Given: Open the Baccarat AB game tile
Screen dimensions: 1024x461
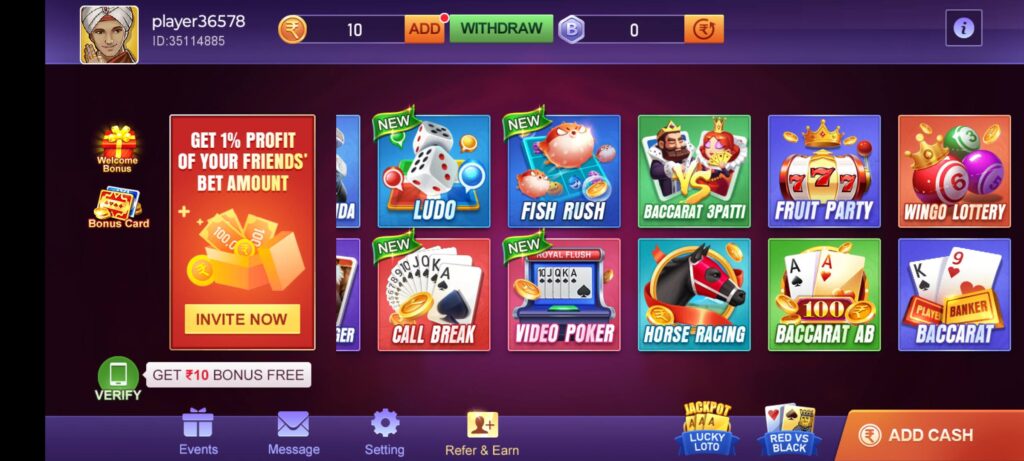Looking at the screenshot, I should point(824,294).
